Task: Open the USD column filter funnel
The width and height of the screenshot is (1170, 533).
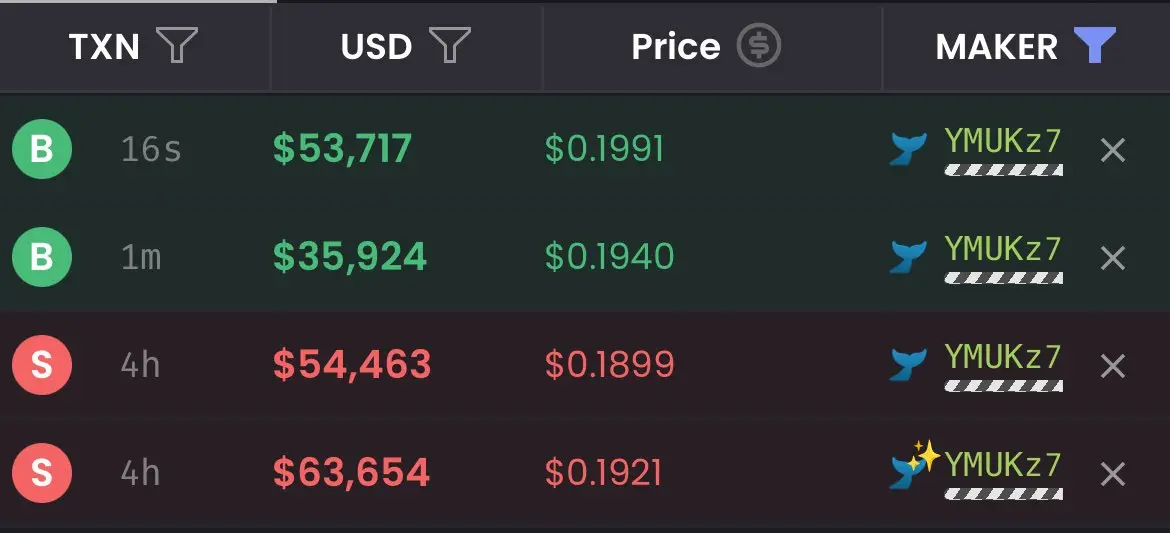Action: click(x=450, y=46)
